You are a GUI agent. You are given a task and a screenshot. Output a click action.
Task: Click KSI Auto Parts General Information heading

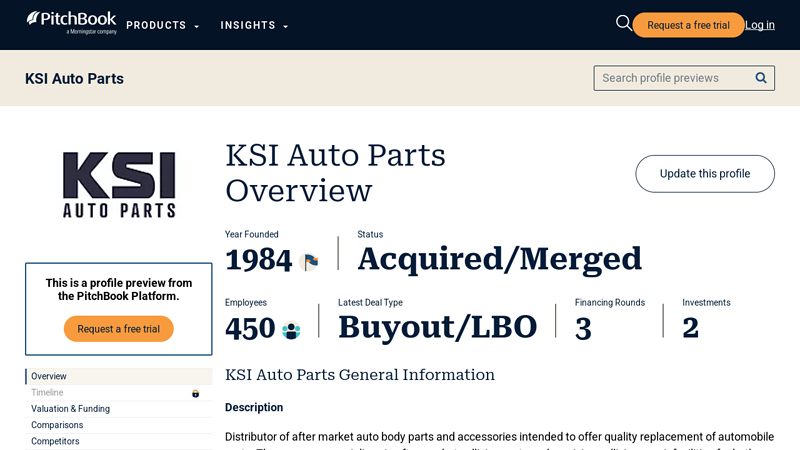point(360,375)
